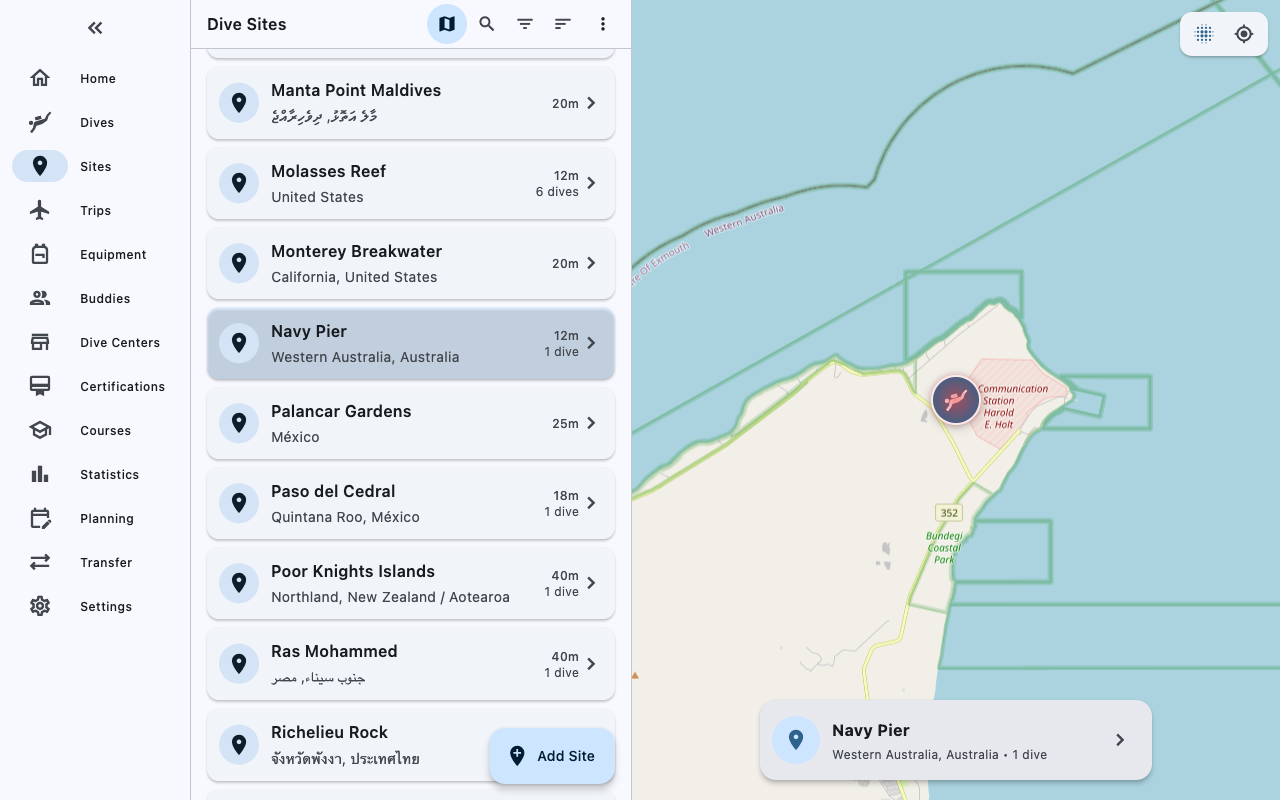Expand Molasses Reef with its chevron
Image resolution: width=1280 pixels, height=800 pixels.
[591, 183]
